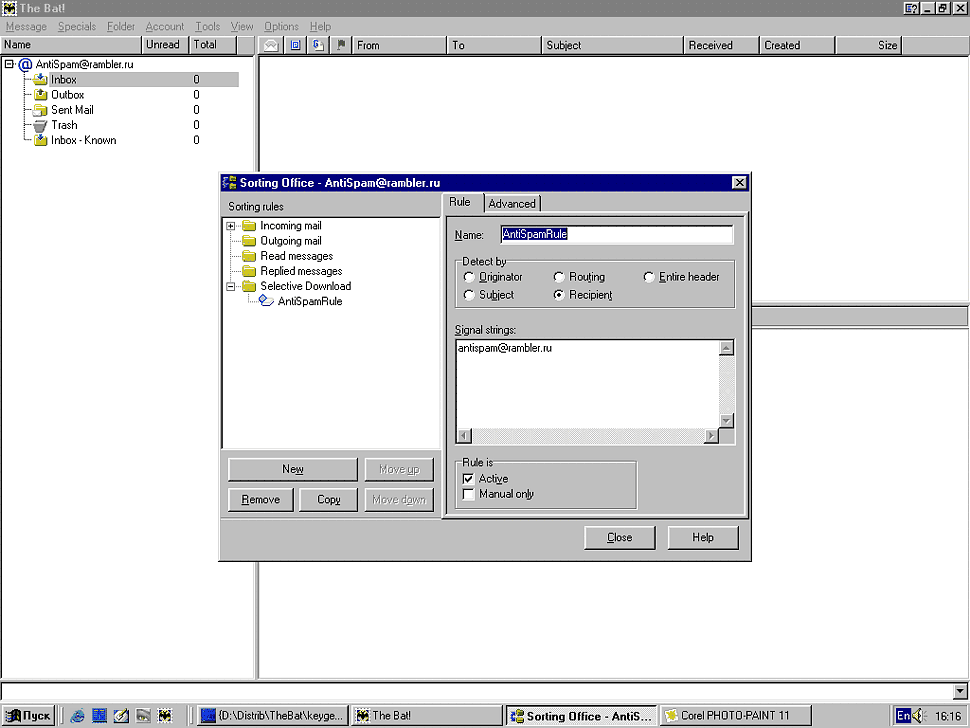The width and height of the screenshot is (970, 728).
Task: Click the Outbox folder icon
Action: click(41, 95)
